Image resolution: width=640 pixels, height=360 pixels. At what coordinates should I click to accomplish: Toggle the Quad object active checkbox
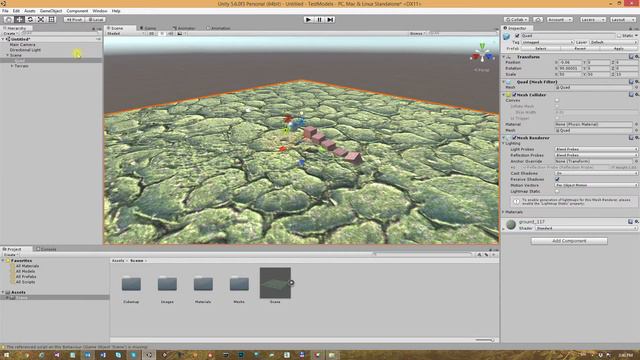tap(517, 36)
